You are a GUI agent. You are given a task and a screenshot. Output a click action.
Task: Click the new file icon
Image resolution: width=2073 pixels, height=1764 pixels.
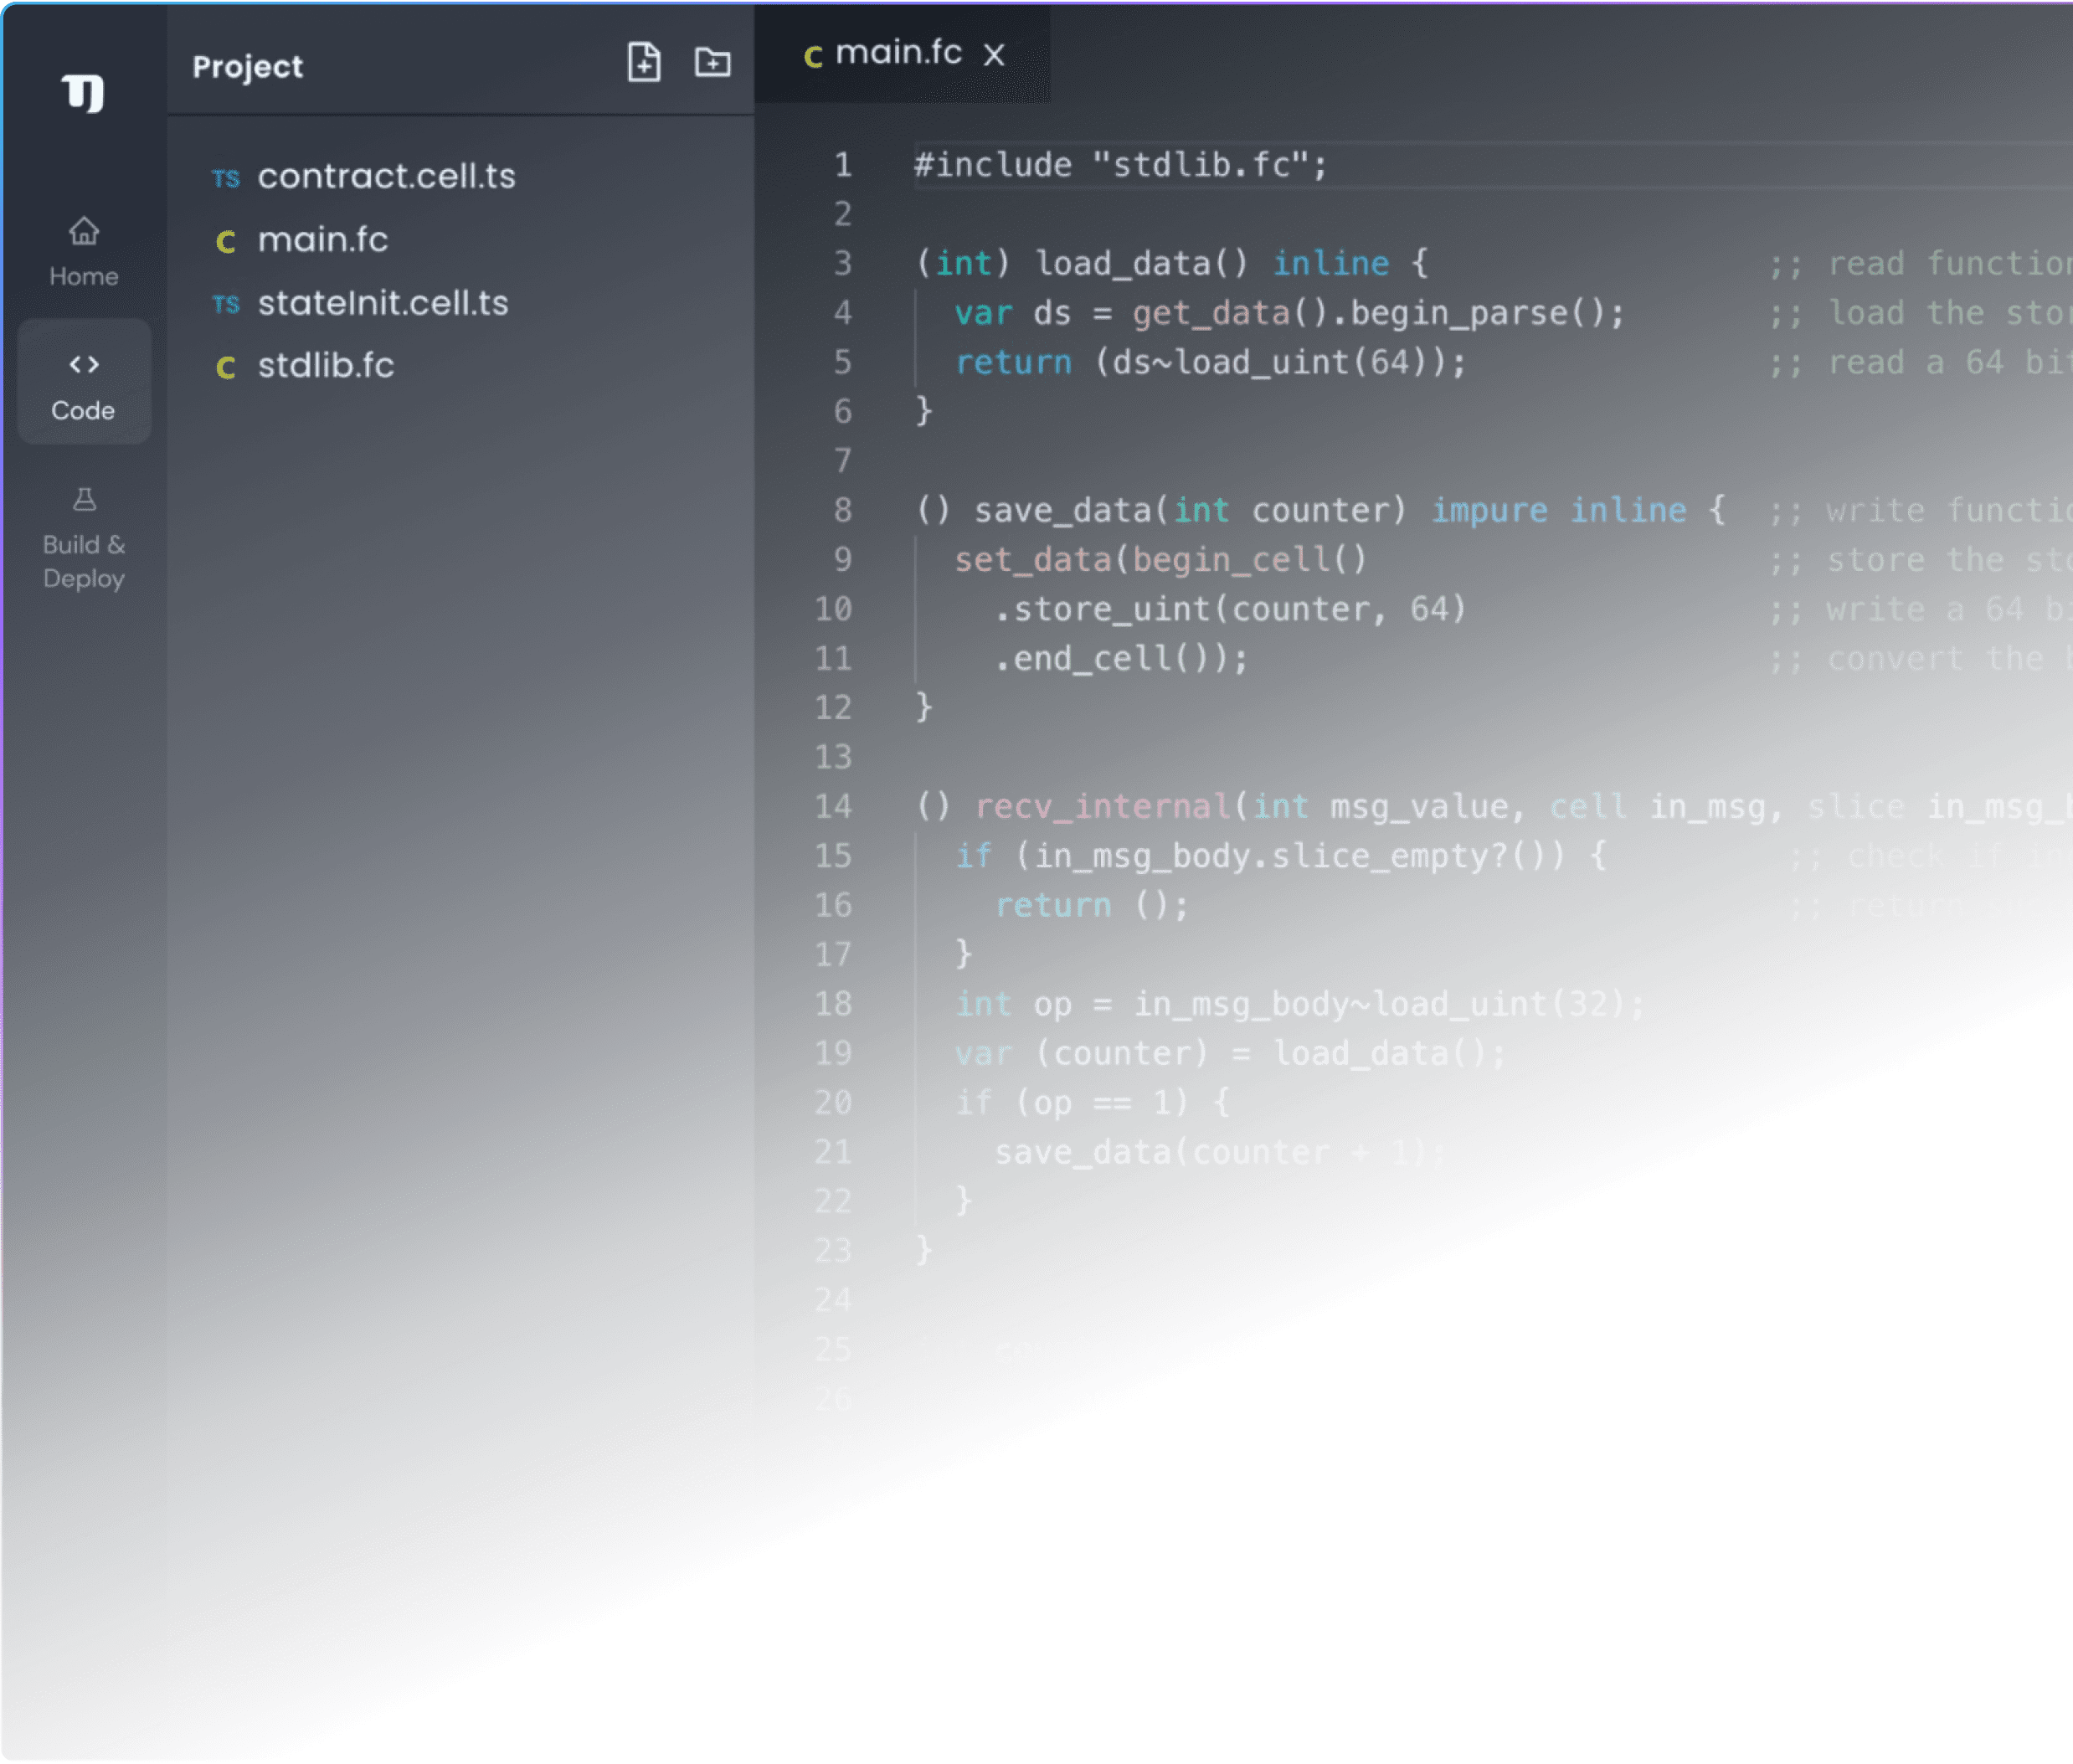(x=644, y=62)
